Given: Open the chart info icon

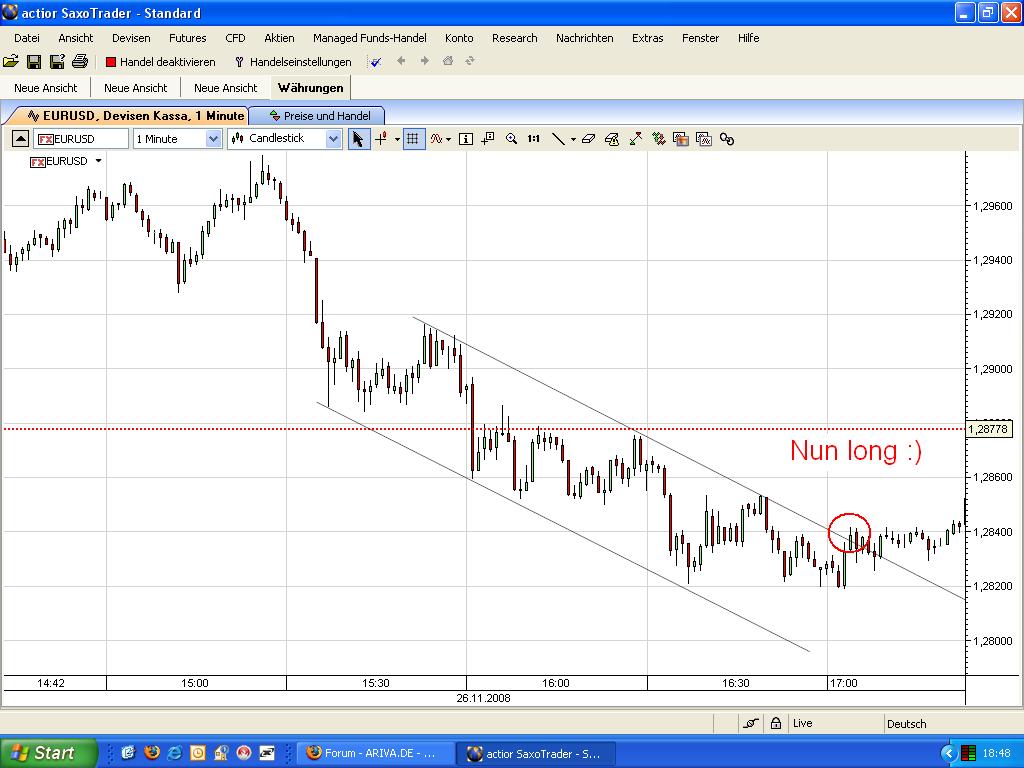Looking at the screenshot, I should pyautogui.click(x=465, y=139).
